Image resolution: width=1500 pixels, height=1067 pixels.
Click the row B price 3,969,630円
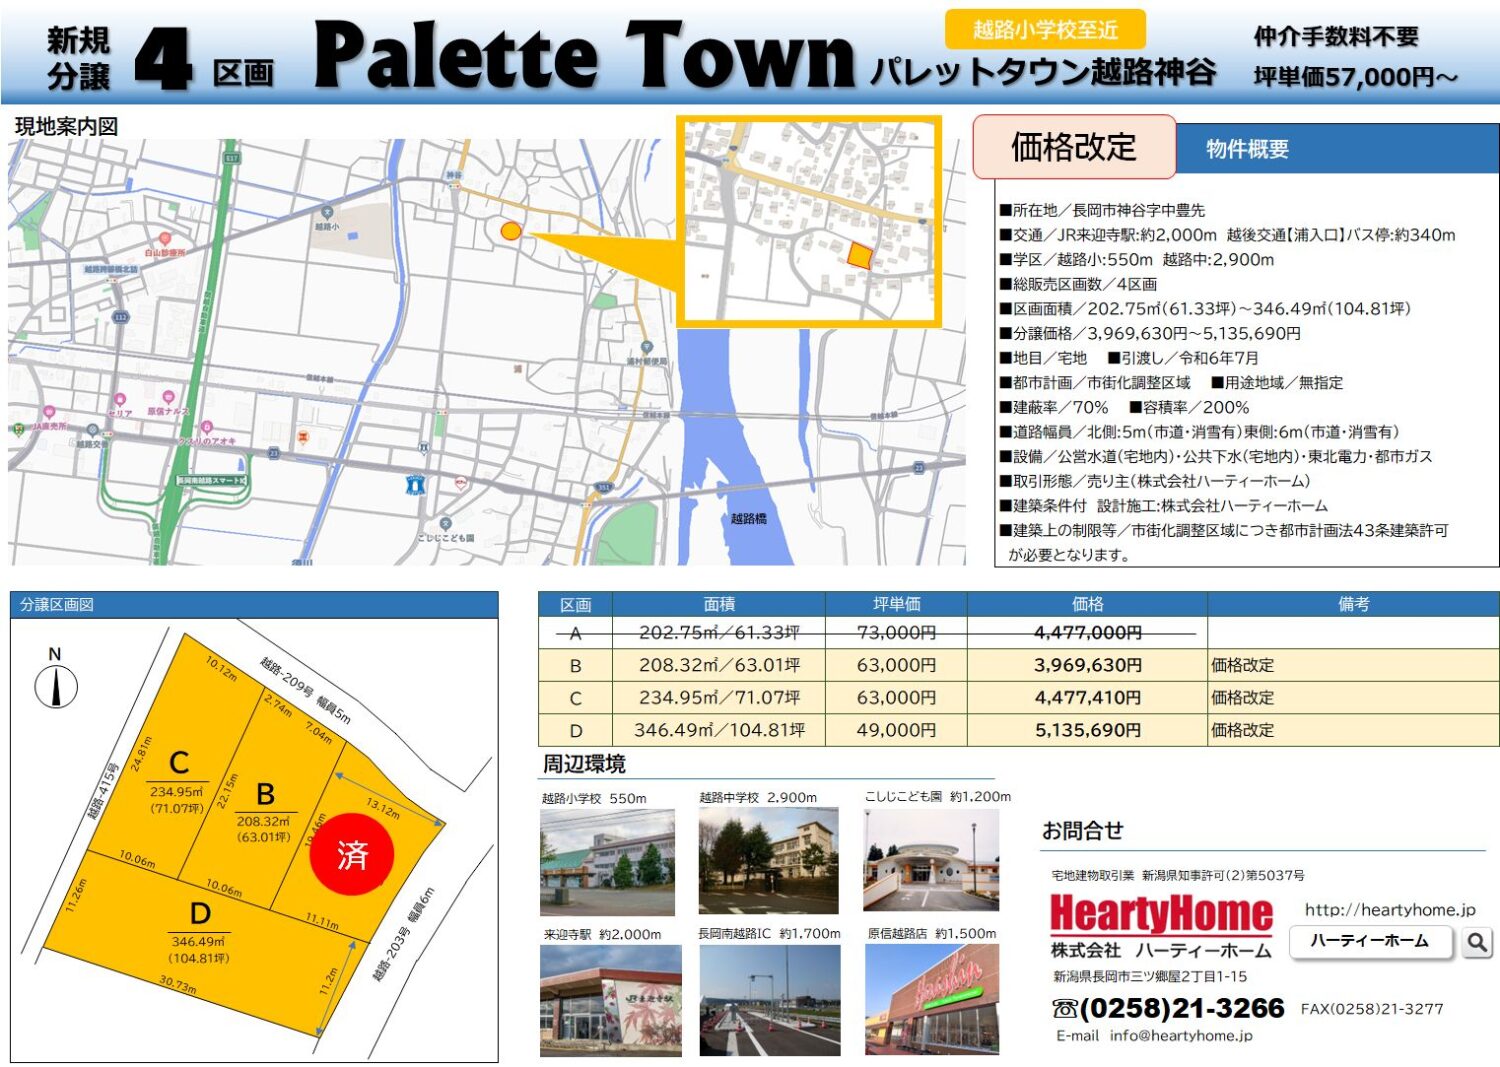tap(1087, 665)
